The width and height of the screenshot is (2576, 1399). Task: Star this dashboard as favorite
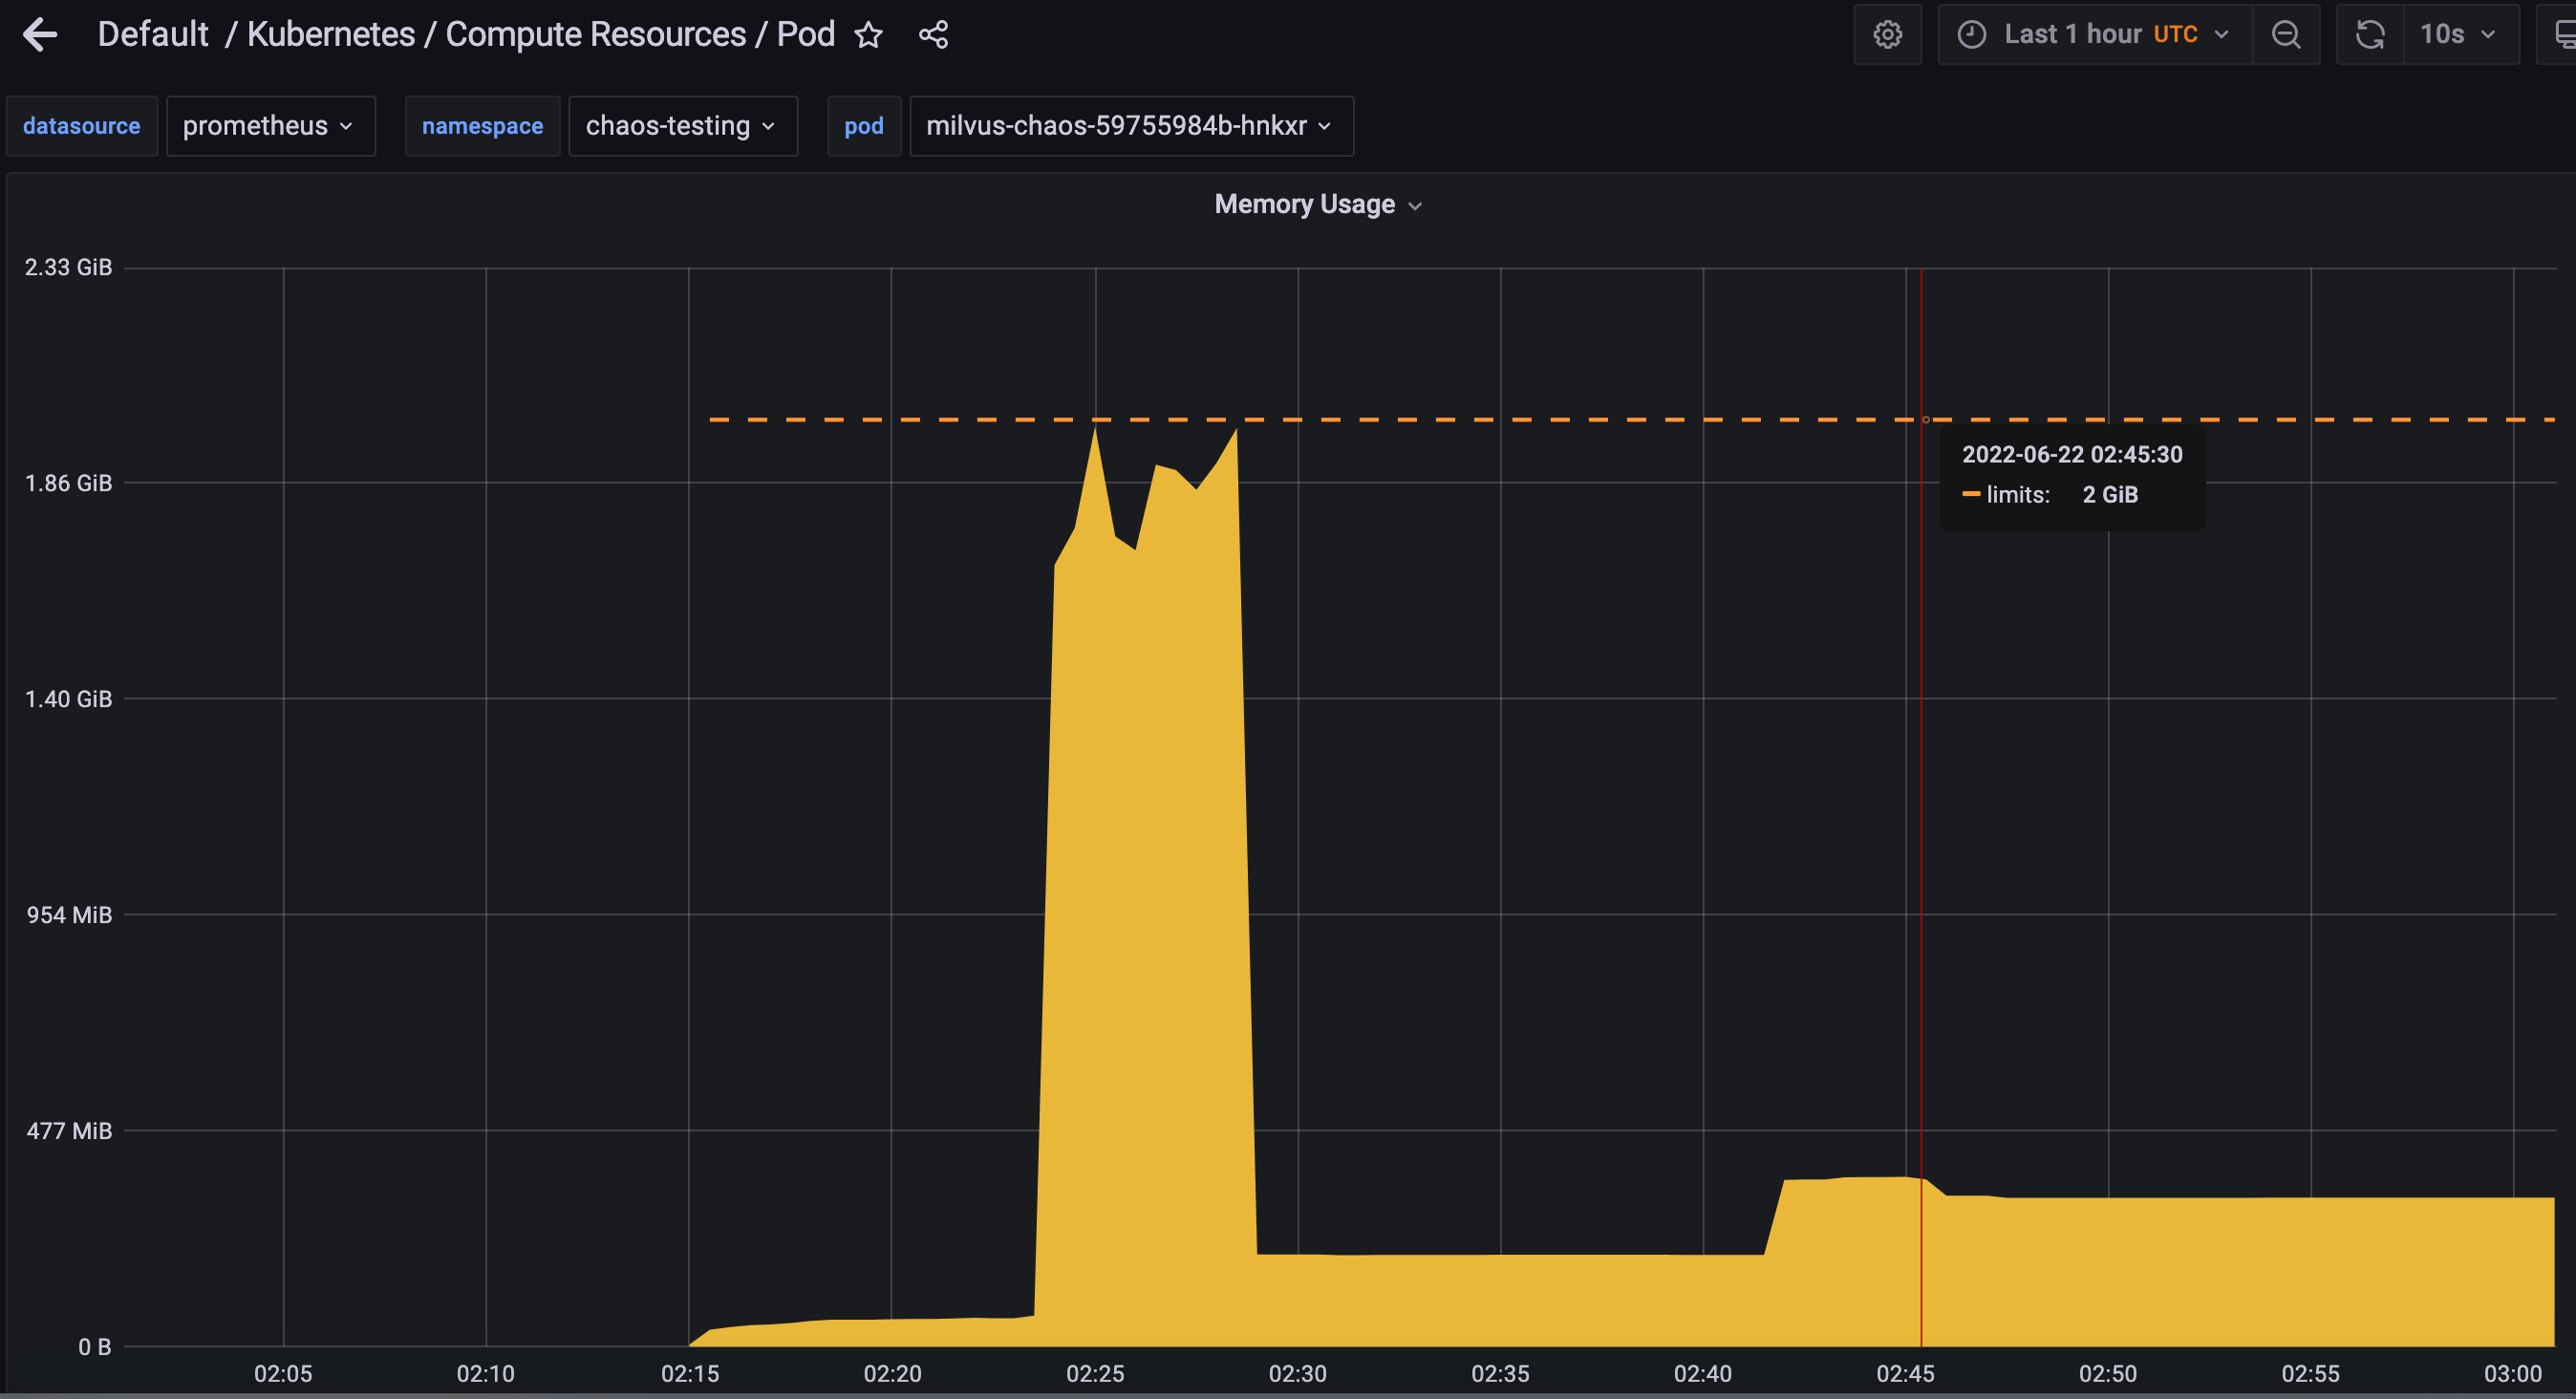(x=868, y=35)
